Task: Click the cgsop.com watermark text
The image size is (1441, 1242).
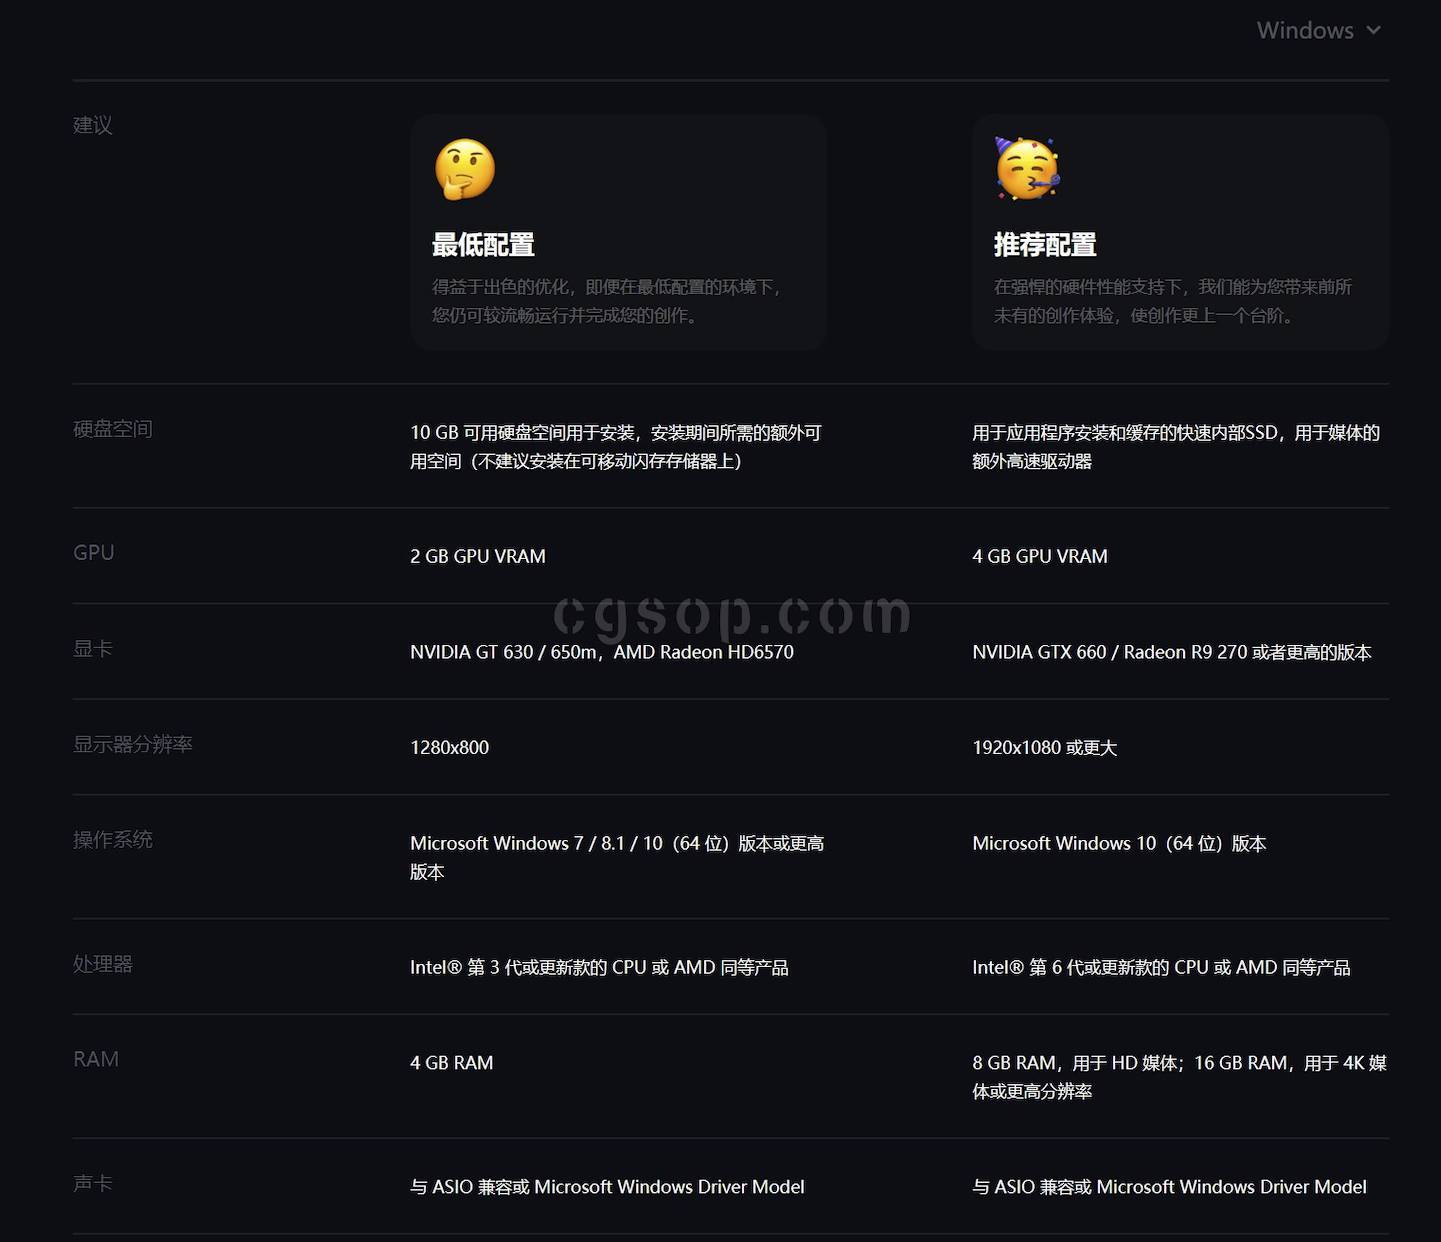Action: tap(732, 614)
